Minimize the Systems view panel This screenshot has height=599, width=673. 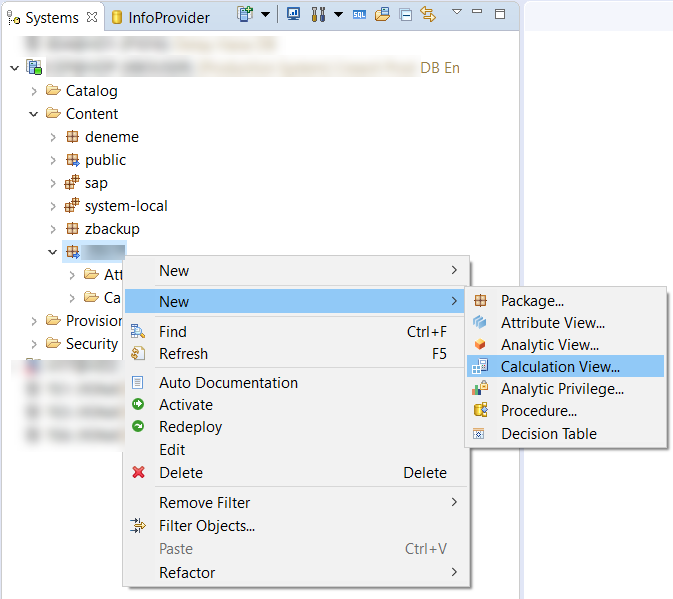(477, 12)
